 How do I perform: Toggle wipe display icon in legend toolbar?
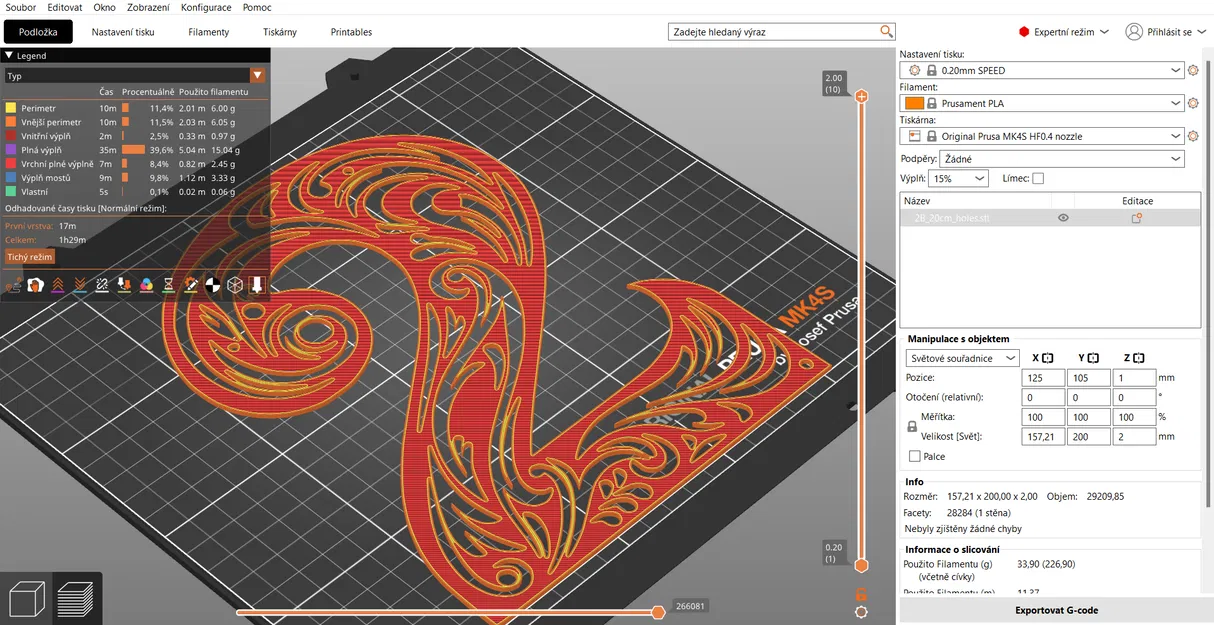pos(36,285)
